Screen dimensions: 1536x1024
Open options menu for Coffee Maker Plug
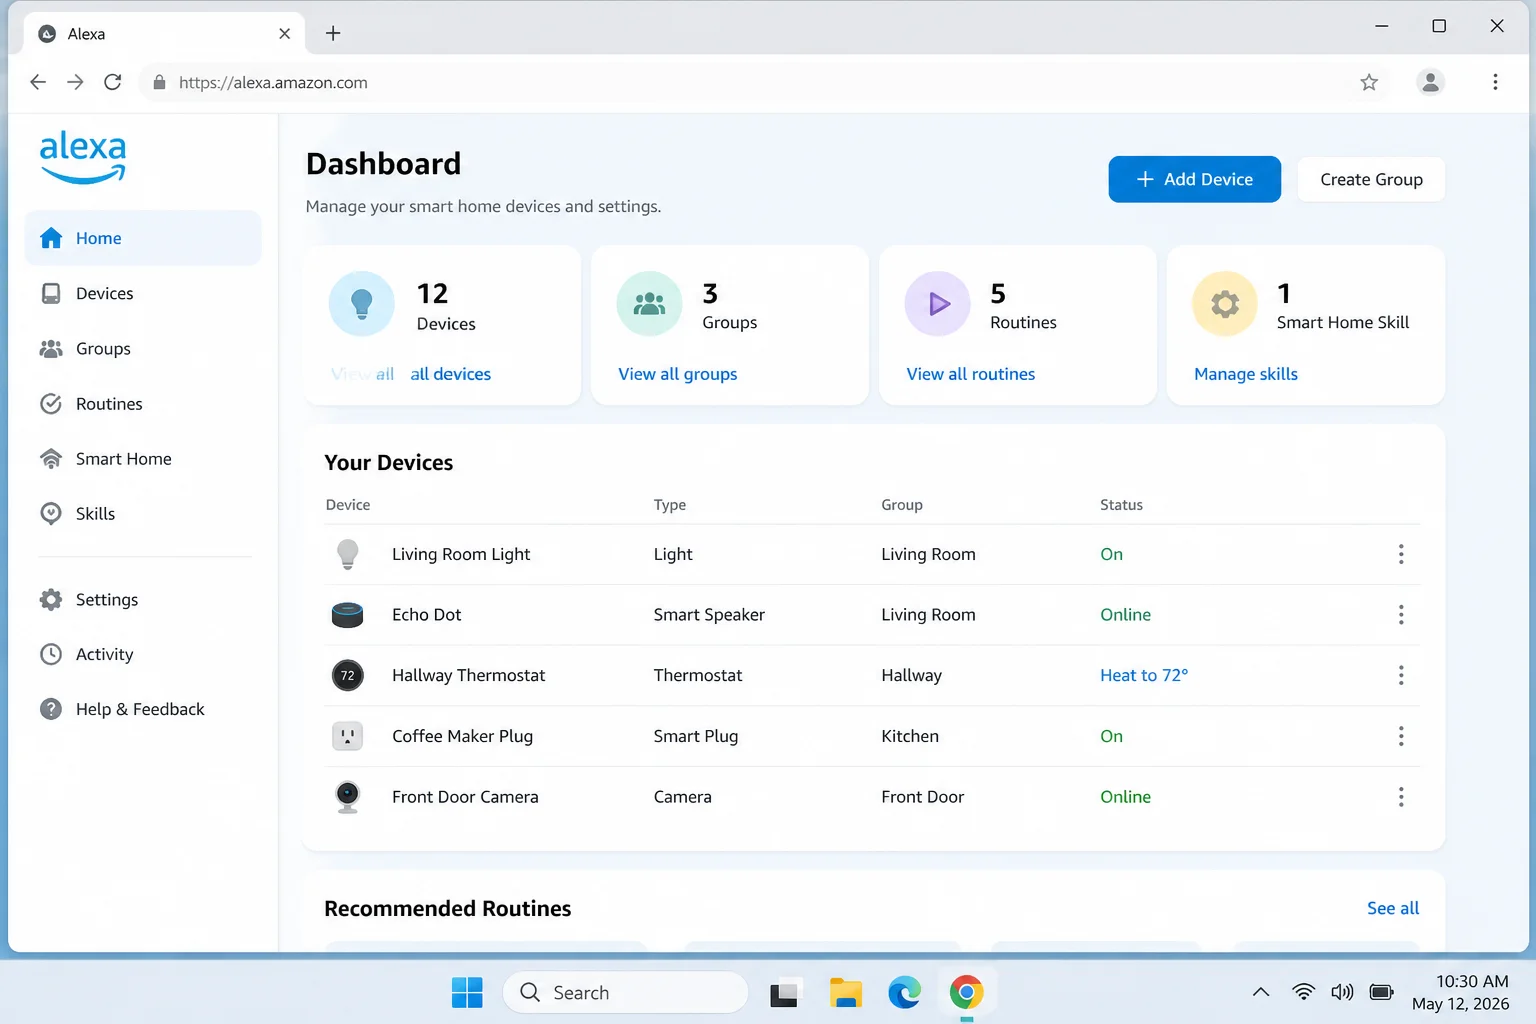click(x=1401, y=737)
